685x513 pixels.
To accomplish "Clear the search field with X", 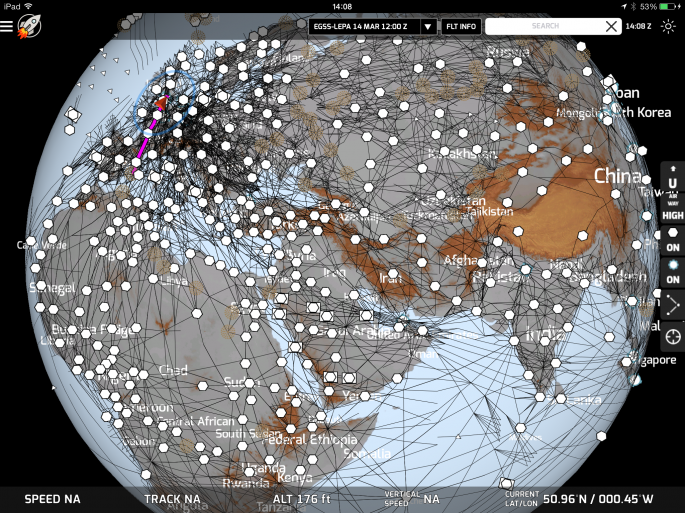I will tap(611, 27).
